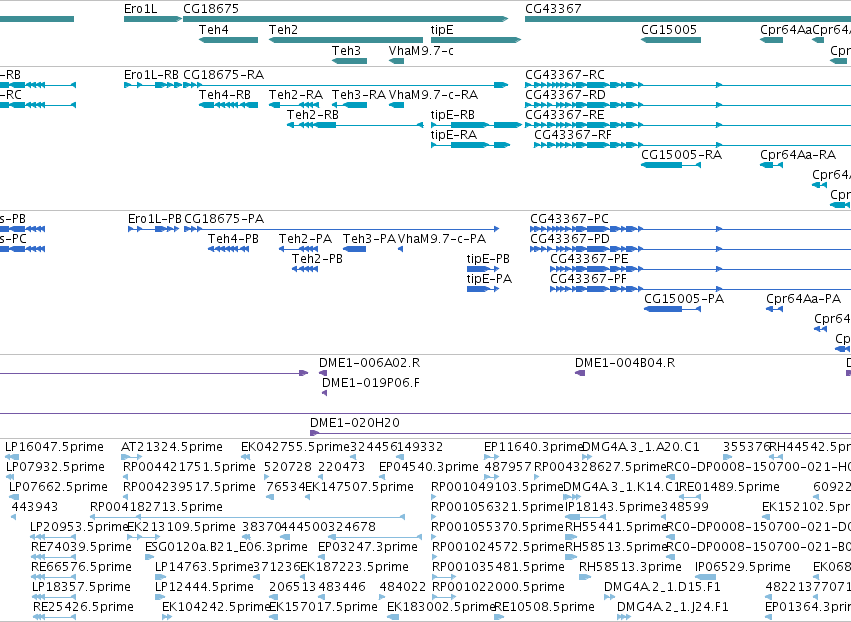Click the AT21324.5prime EST label
This screenshot has width=851, height=622.
(172, 447)
